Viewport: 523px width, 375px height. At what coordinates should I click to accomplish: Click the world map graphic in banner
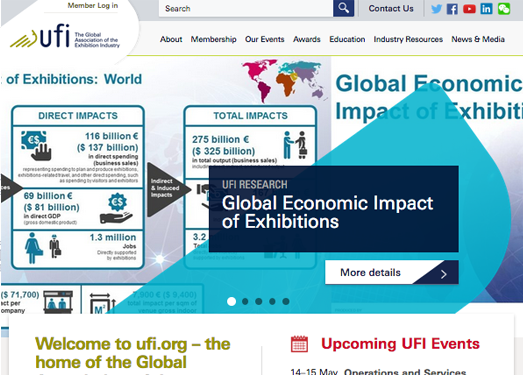coord(284,80)
